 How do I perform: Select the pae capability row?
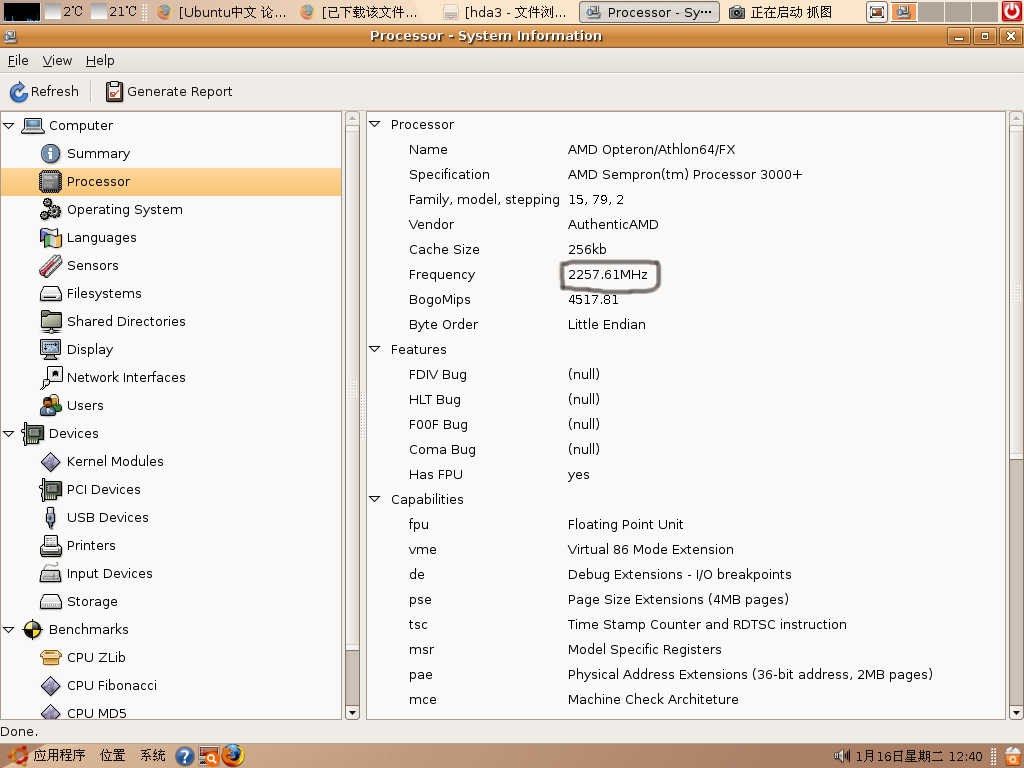click(686, 675)
